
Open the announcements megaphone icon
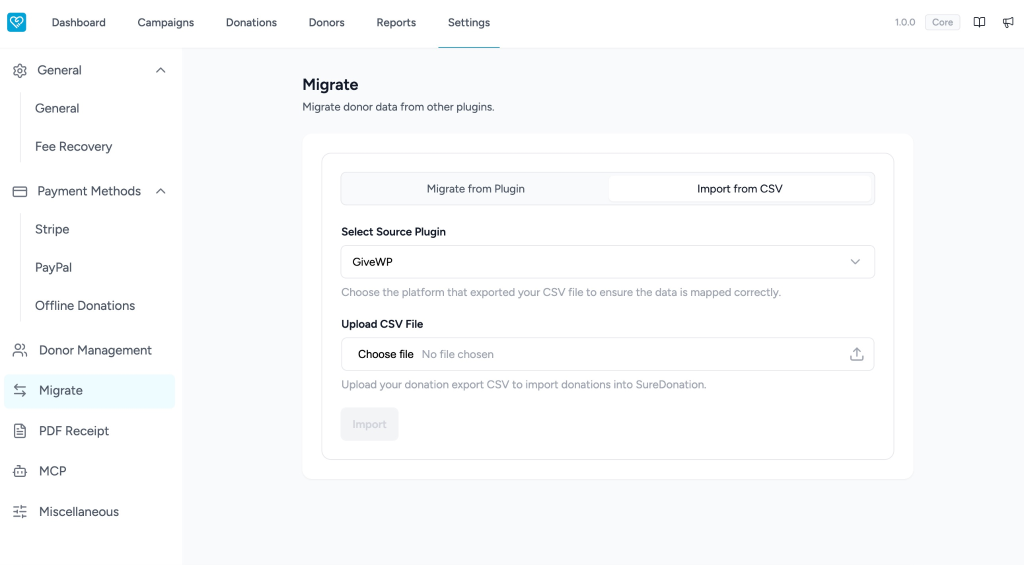(1008, 22)
